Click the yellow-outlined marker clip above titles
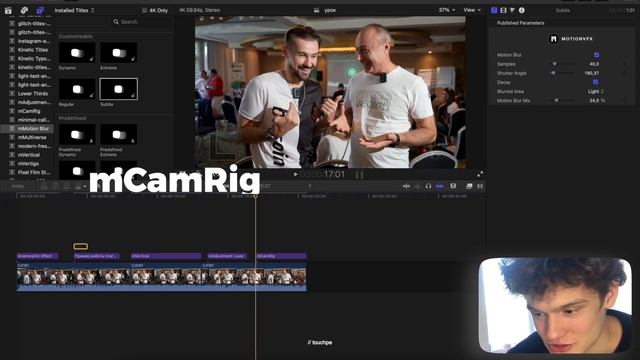 [80, 246]
